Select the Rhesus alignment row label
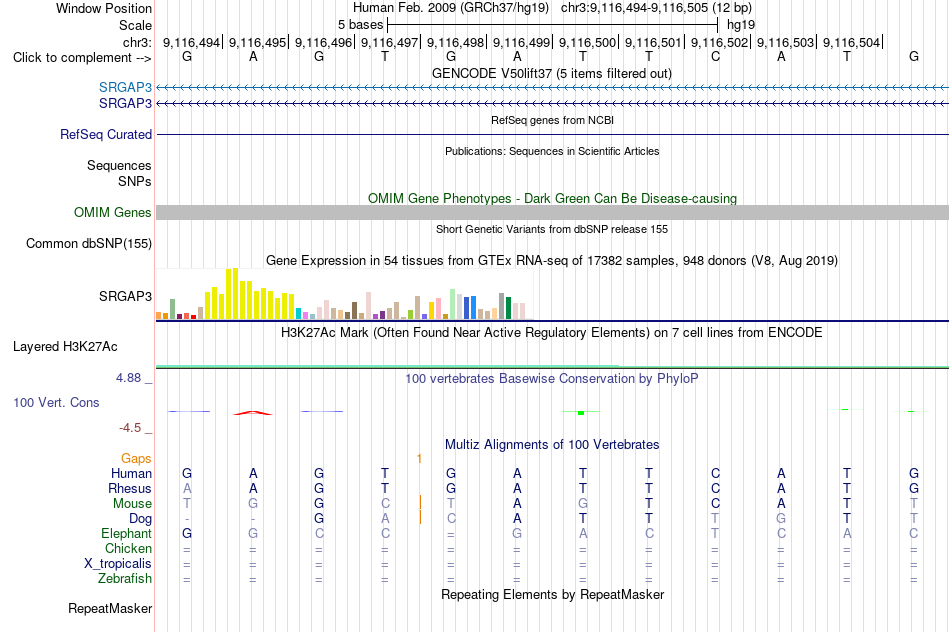 (130, 488)
